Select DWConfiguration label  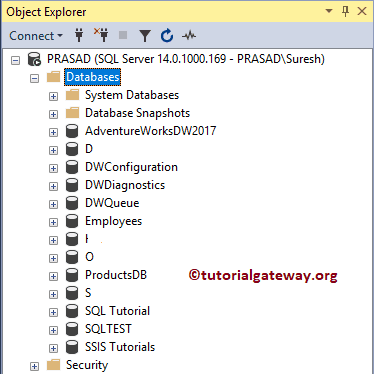[x=131, y=167]
